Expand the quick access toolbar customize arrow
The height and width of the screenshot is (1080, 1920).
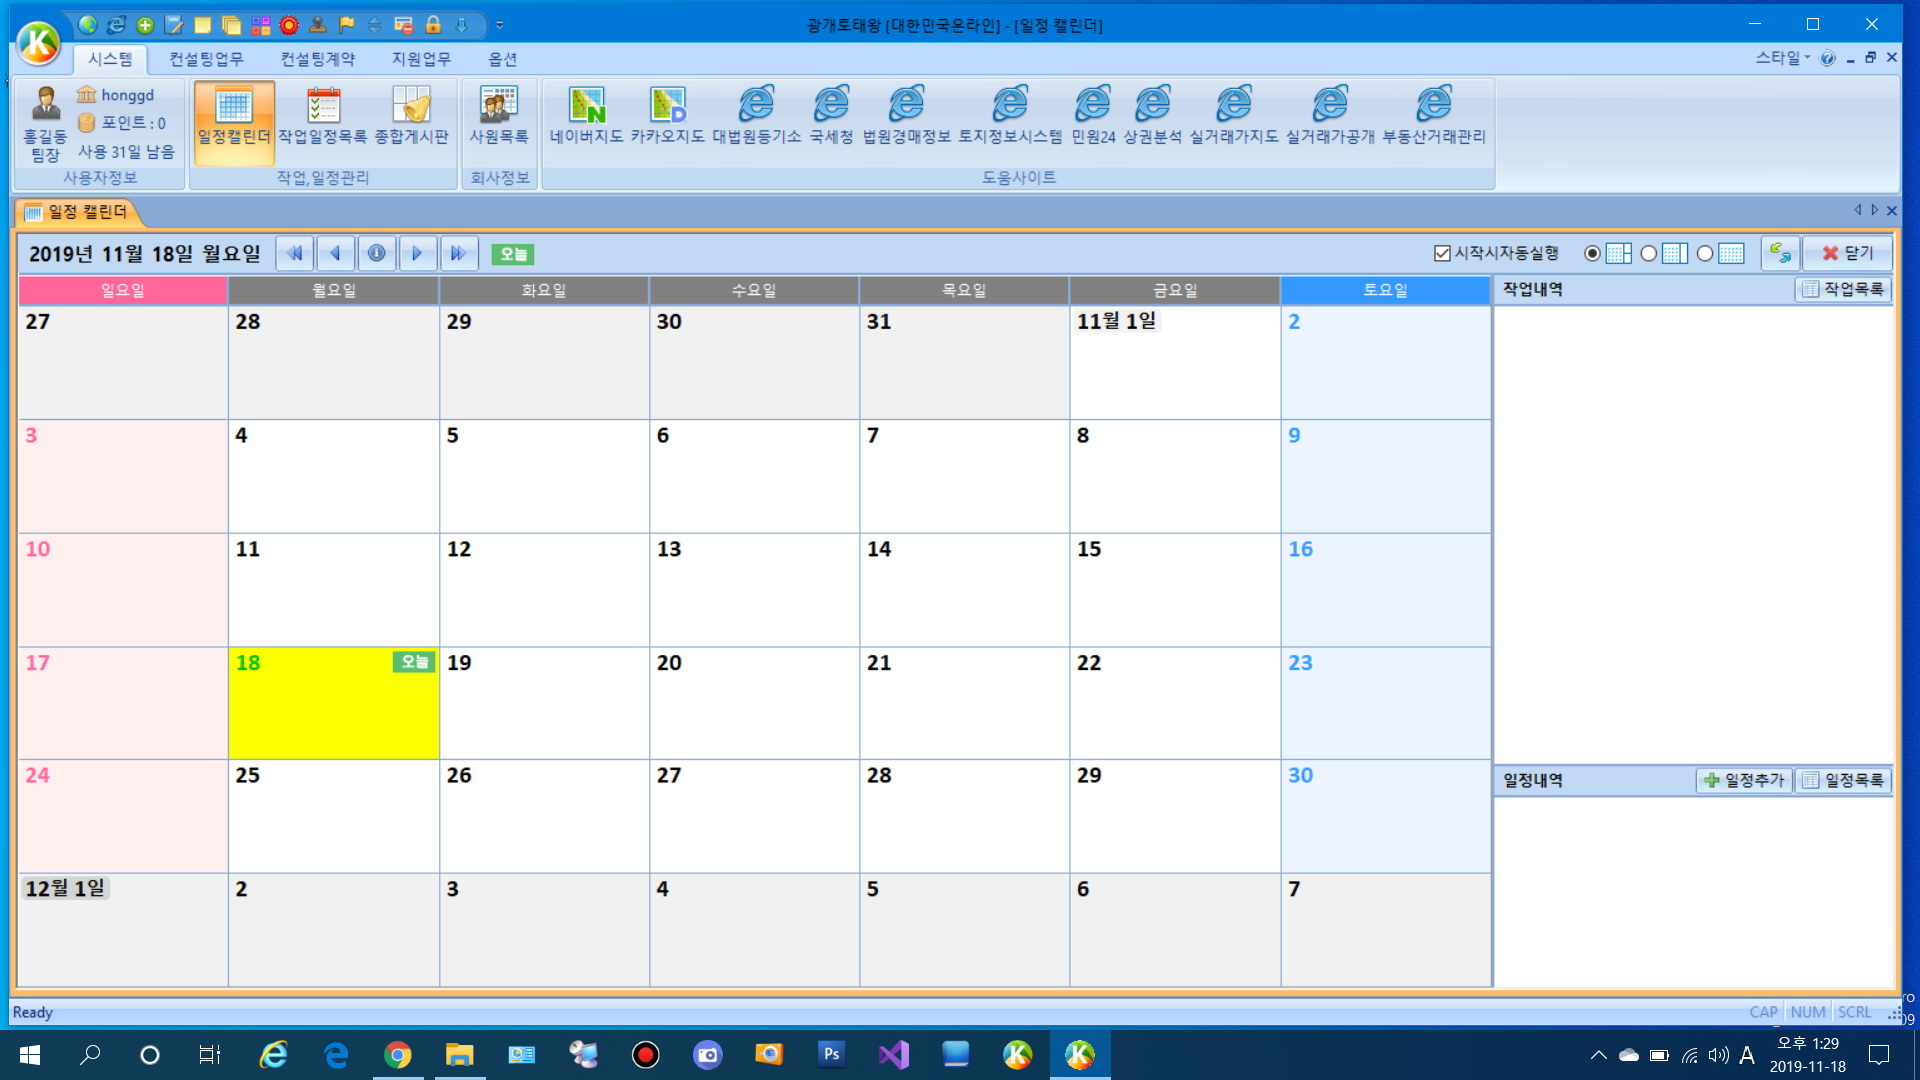500,25
